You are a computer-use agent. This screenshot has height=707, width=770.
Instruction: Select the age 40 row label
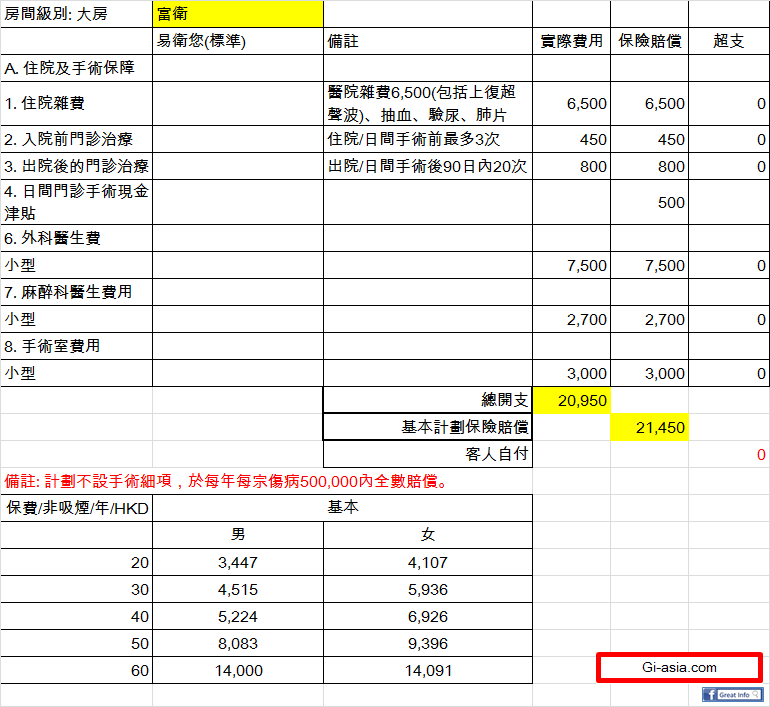click(77, 616)
